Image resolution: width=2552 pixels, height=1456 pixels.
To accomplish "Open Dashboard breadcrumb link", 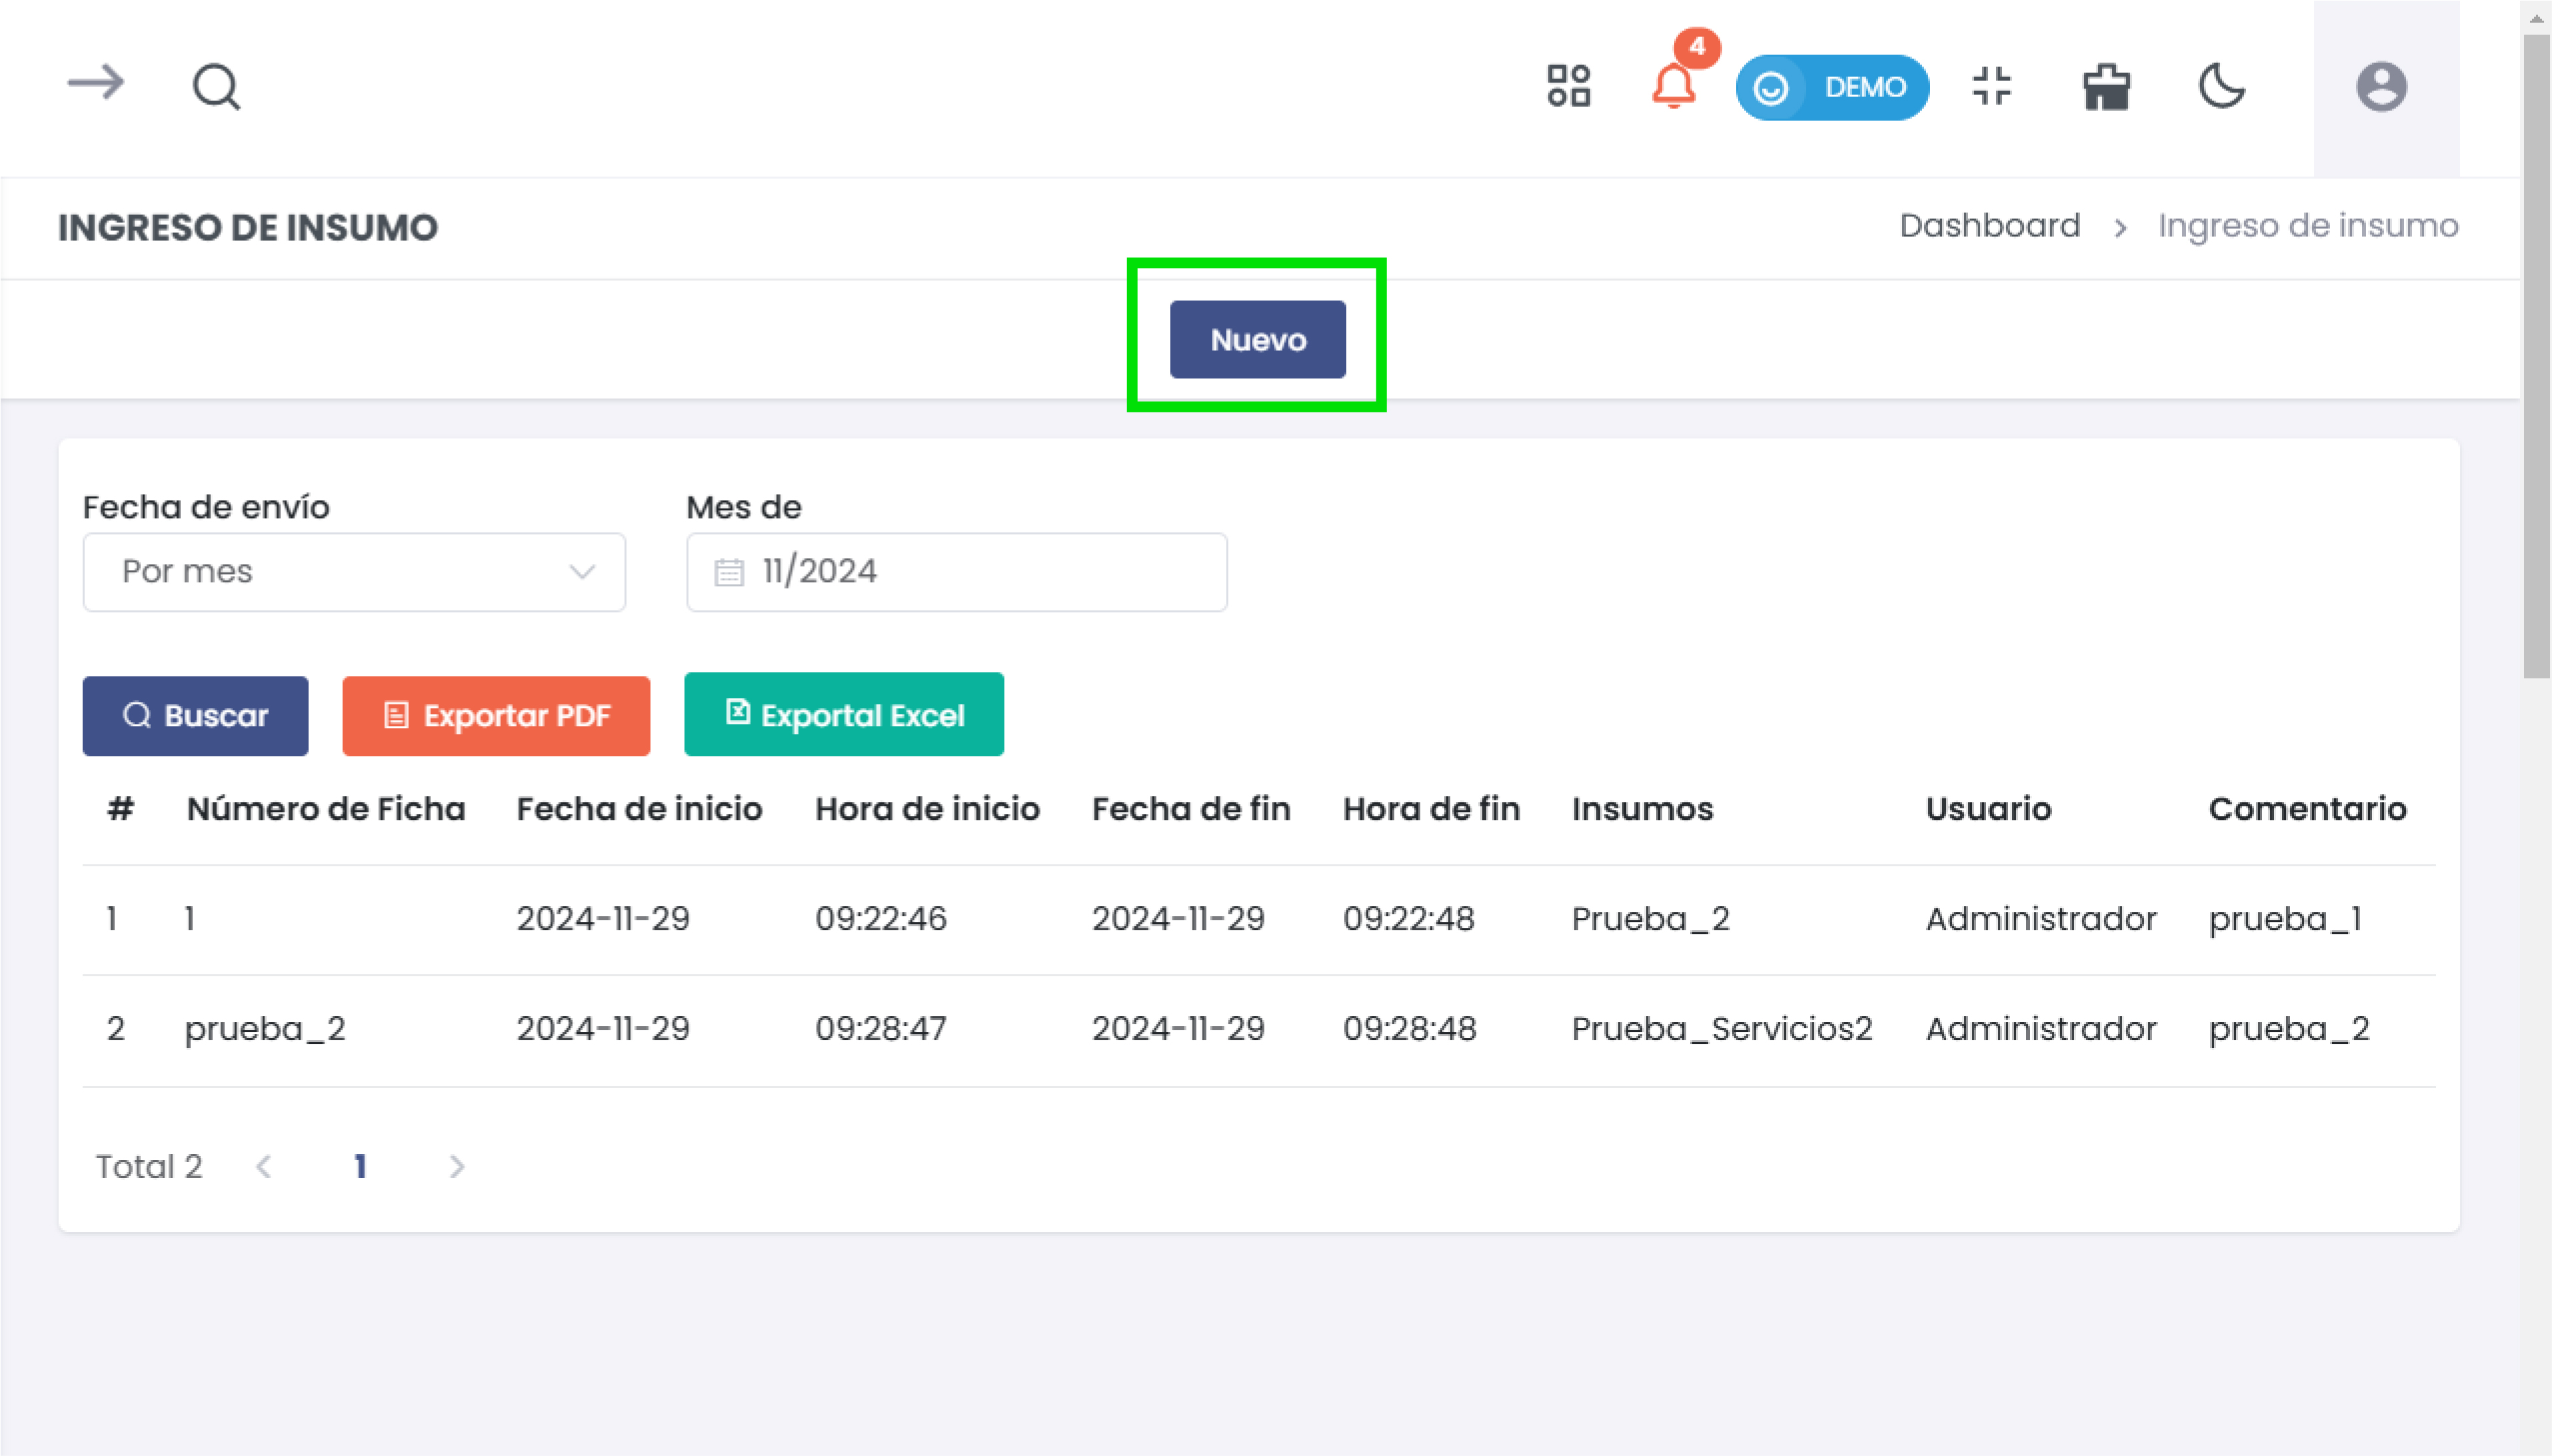I will tap(1989, 226).
